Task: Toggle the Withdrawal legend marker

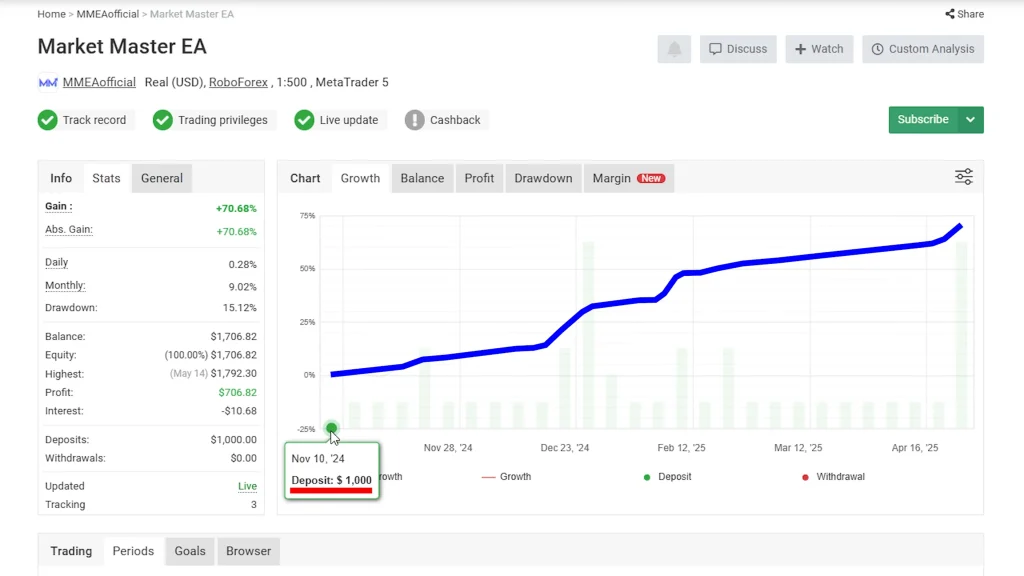Action: tap(806, 477)
